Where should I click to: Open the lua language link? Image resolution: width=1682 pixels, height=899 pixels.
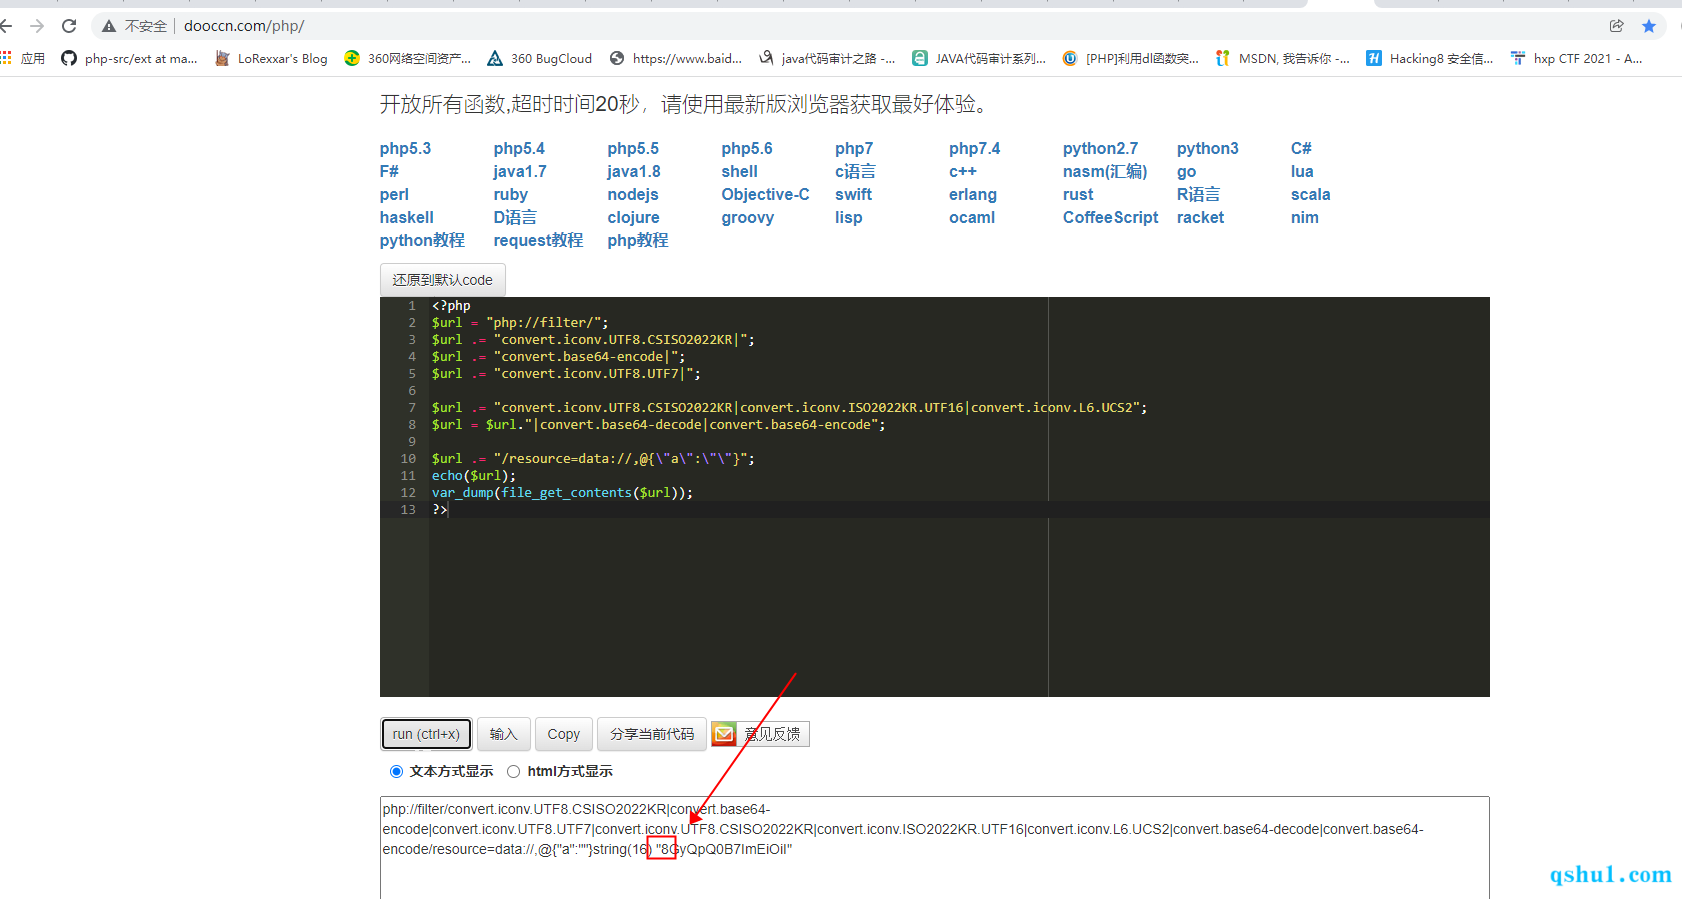coord(1302,171)
